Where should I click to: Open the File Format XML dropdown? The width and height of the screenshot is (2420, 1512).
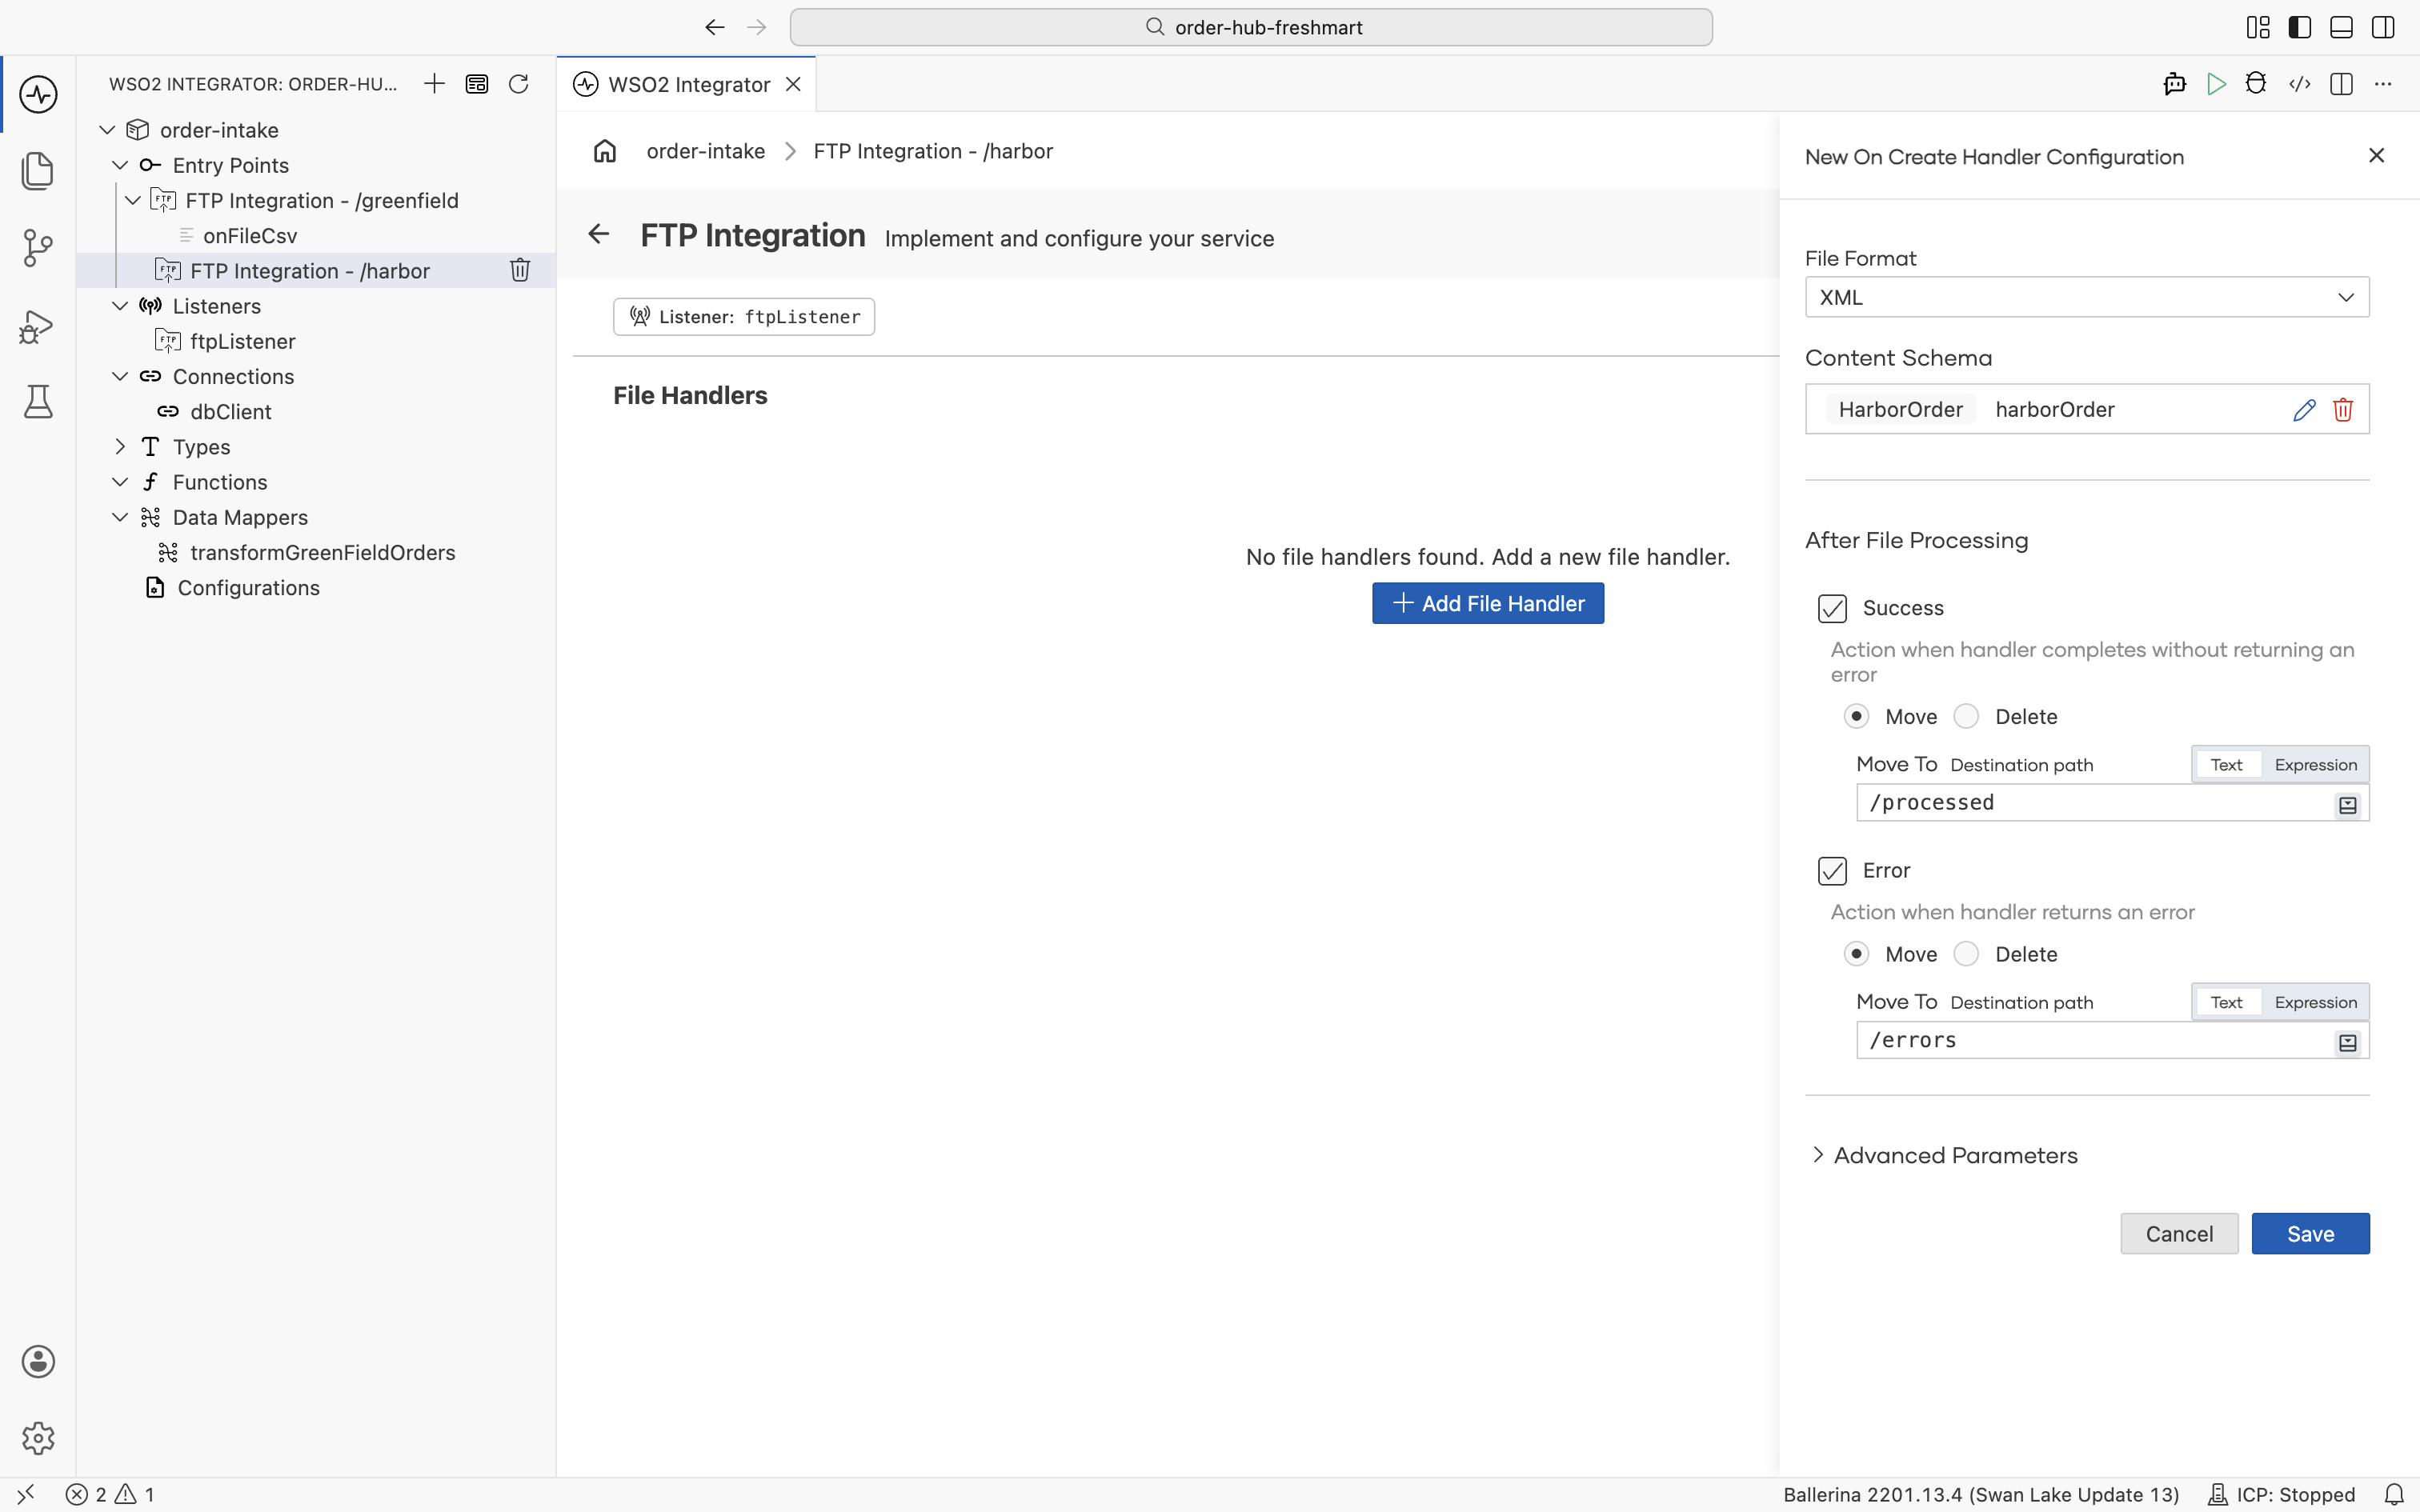pyautogui.click(x=2087, y=297)
